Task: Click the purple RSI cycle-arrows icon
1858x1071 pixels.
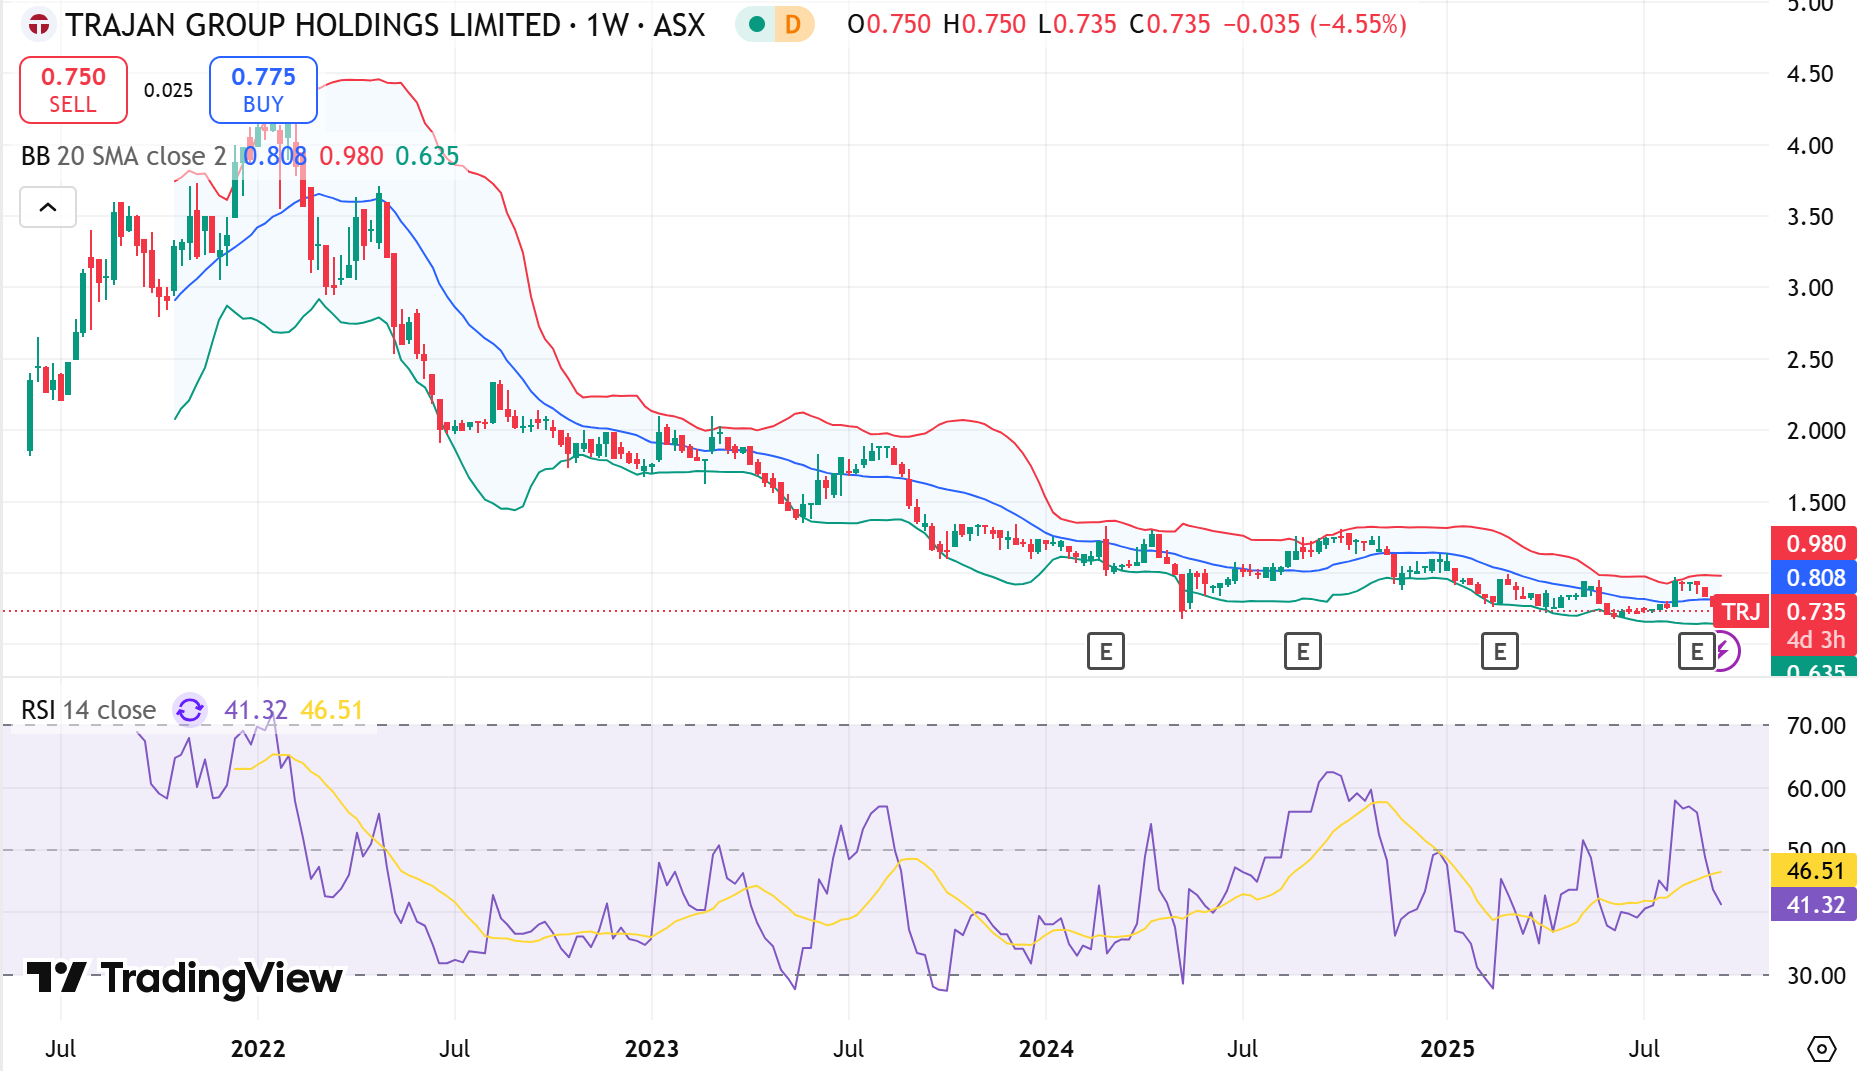Action: click(x=189, y=710)
